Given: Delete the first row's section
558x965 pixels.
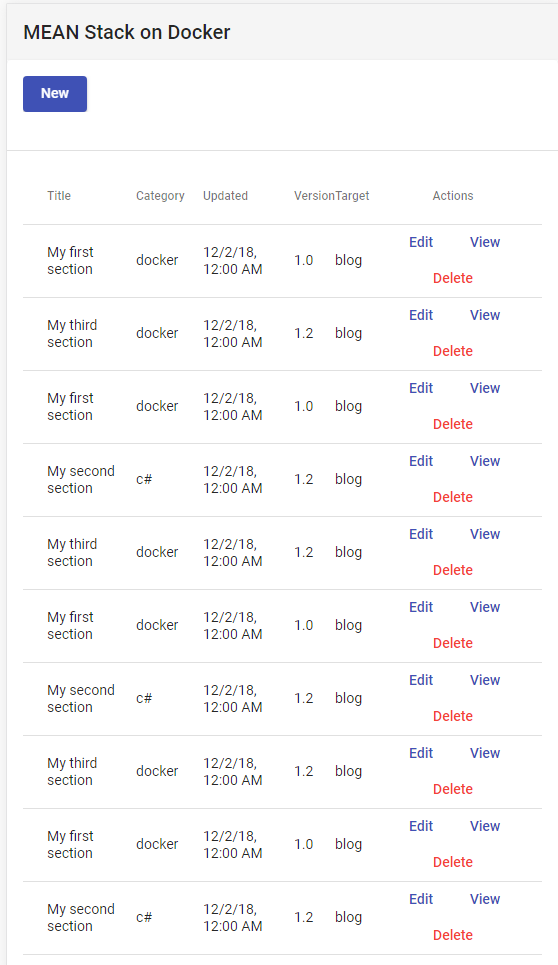Looking at the screenshot, I should [x=453, y=278].
